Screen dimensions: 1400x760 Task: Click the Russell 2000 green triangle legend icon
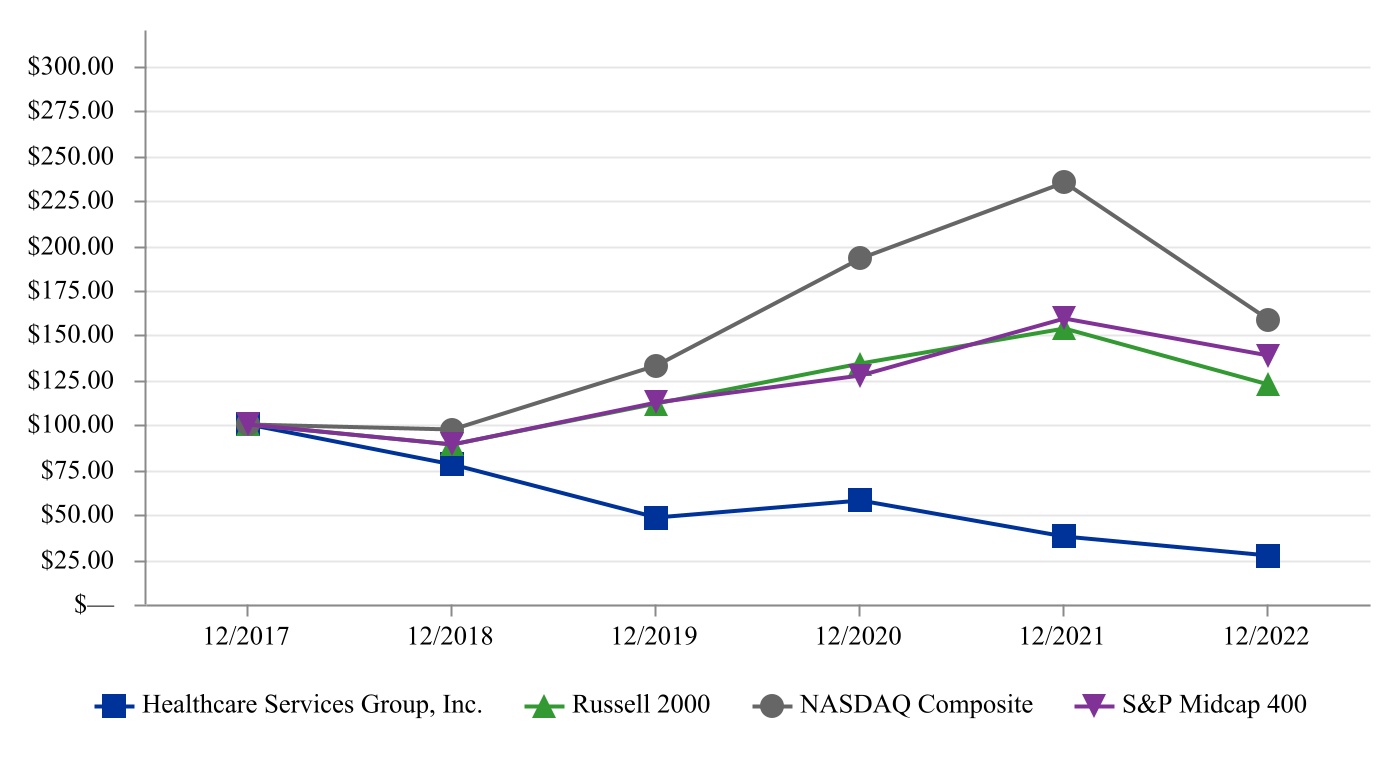(x=544, y=706)
